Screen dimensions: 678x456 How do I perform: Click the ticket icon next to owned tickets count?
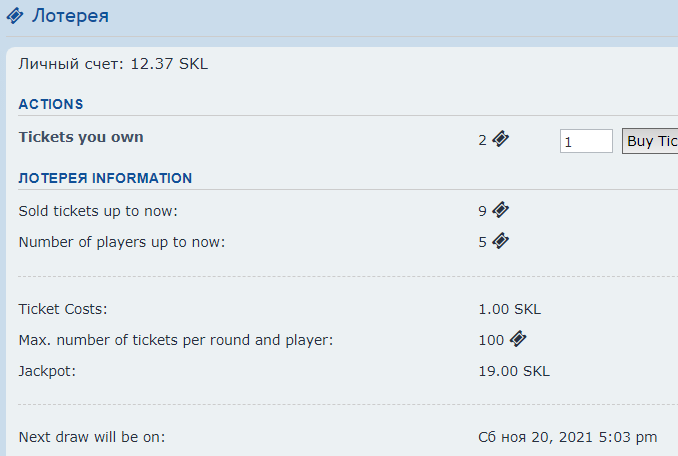[501, 140]
